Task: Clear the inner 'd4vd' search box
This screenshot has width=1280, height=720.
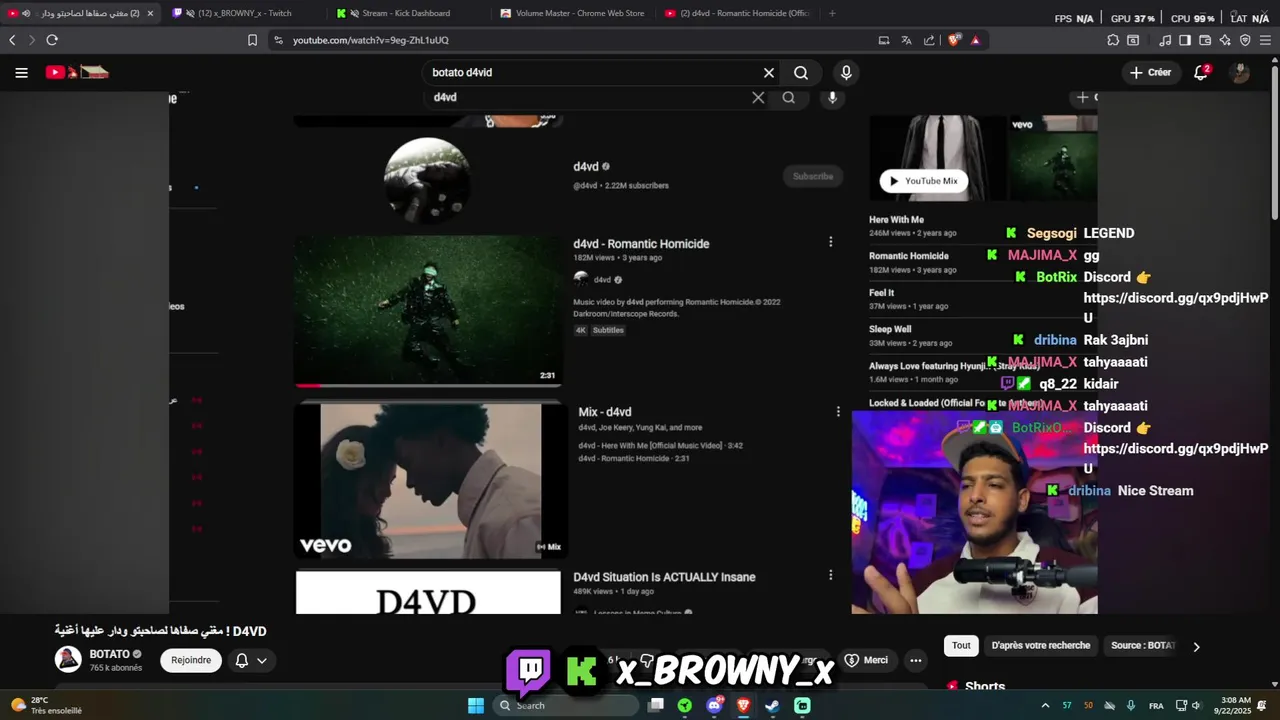Action: point(758,97)
